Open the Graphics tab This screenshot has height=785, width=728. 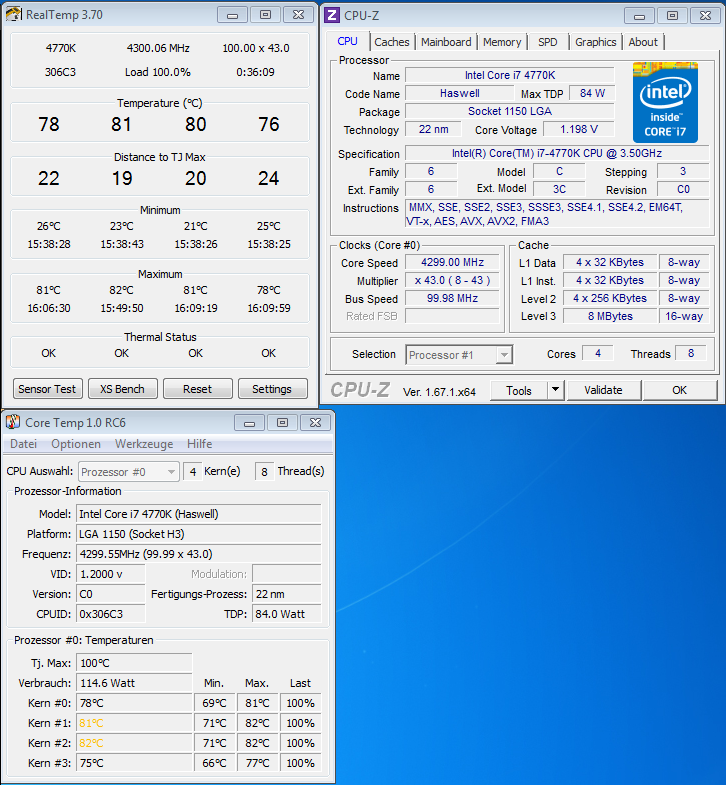pyautogui.click(x=595, y=42)
